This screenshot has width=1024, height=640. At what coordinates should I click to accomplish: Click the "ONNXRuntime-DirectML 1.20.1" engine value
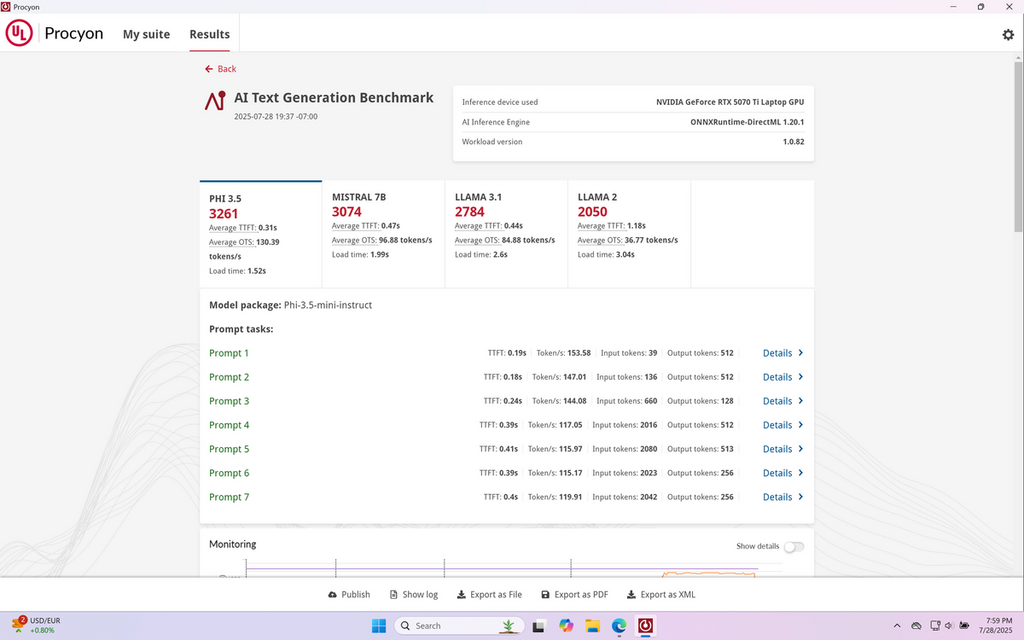747,122
